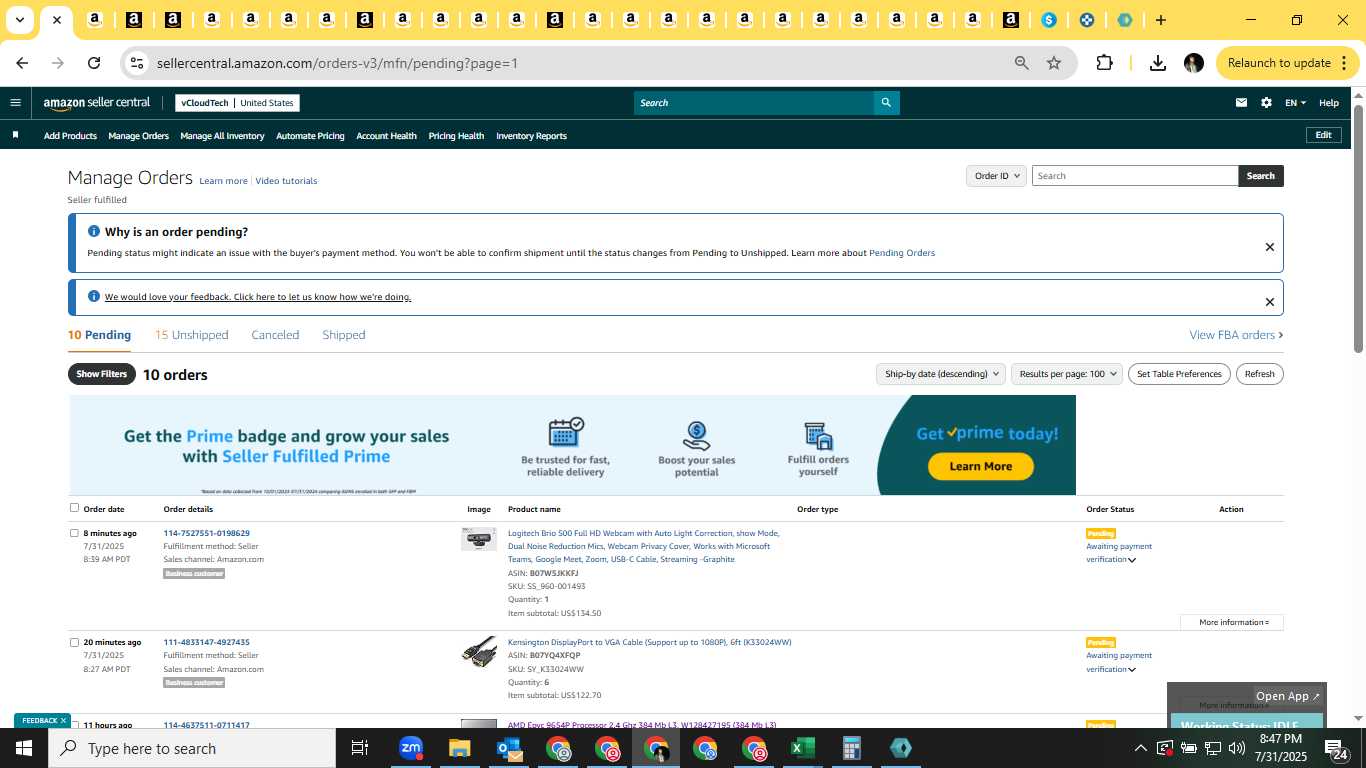The width and height of the screenshot is (1366, 768).
Task: Click the Refresh orders button
Action: 1260,374
